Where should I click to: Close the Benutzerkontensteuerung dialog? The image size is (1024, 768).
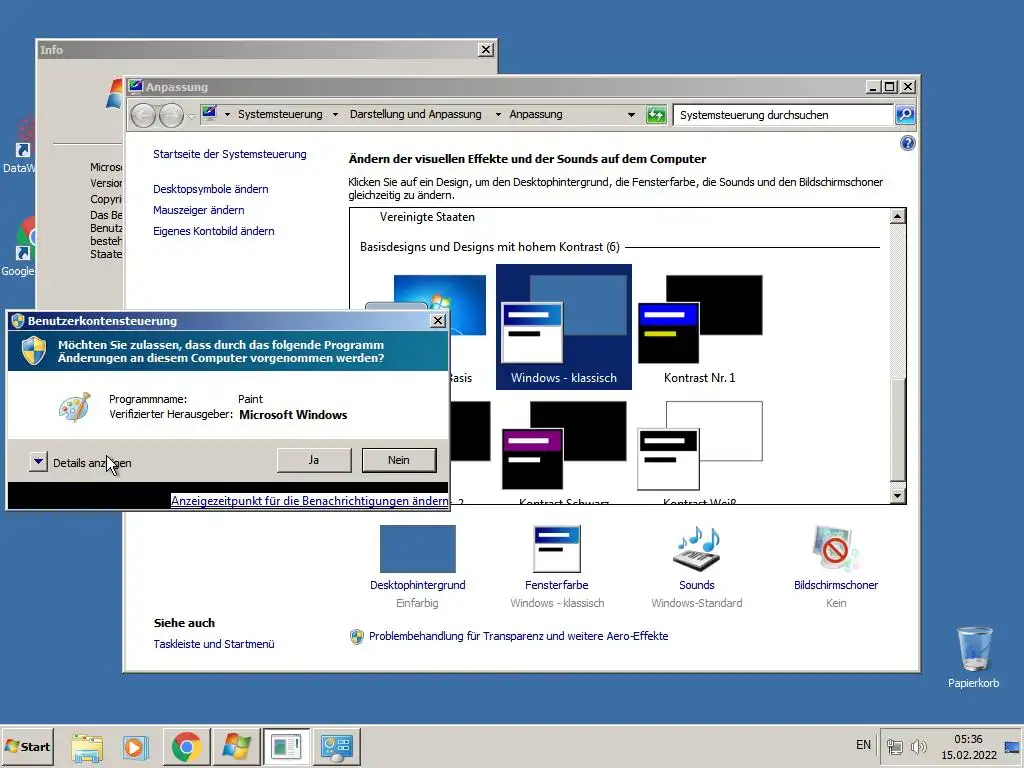tap(438, 321)
